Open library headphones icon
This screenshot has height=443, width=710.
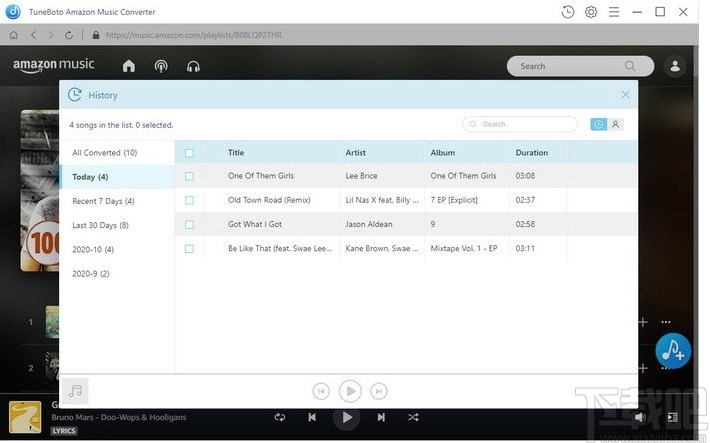(193, 67)
